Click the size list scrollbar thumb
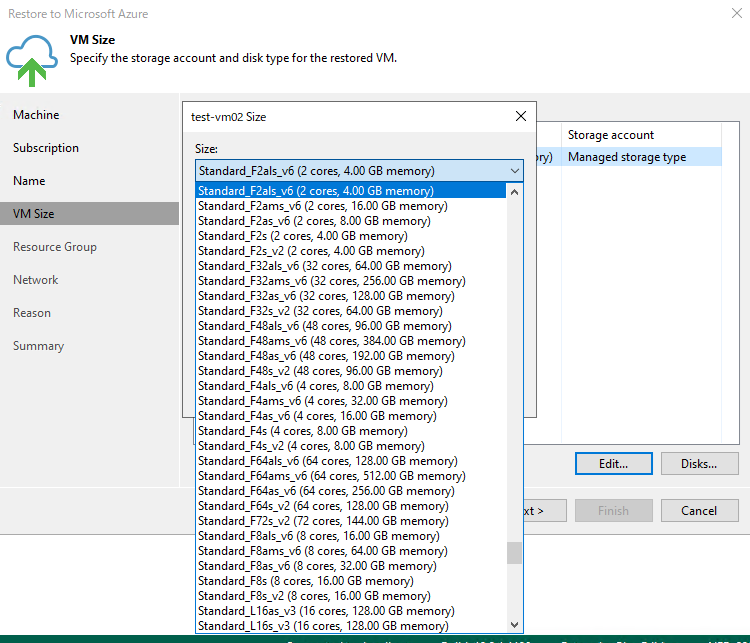Viewport: 750px width, 643px height. click(x=514, y=553)
